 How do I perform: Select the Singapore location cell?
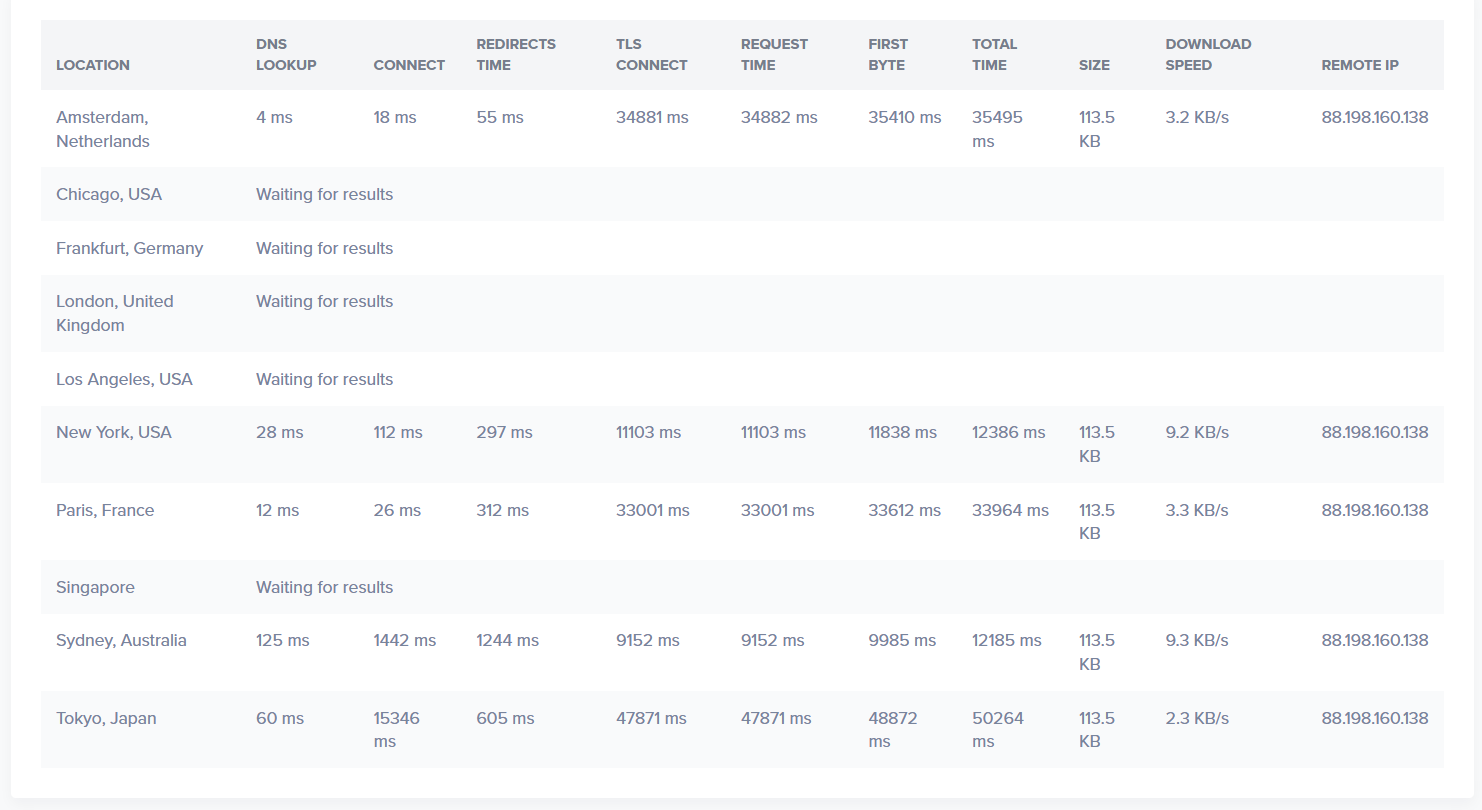[x=95, y=587]
